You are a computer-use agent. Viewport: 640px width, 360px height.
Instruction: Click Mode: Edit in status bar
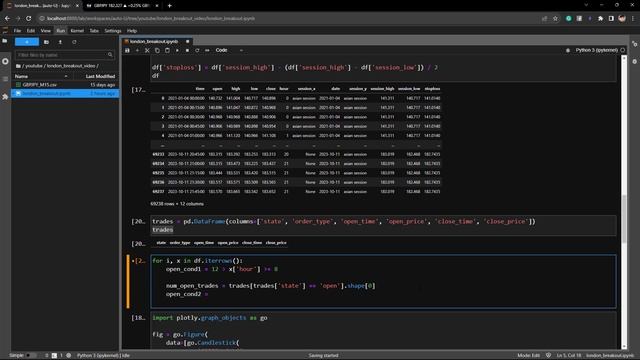pyautogui.click(x=529, y=356)
